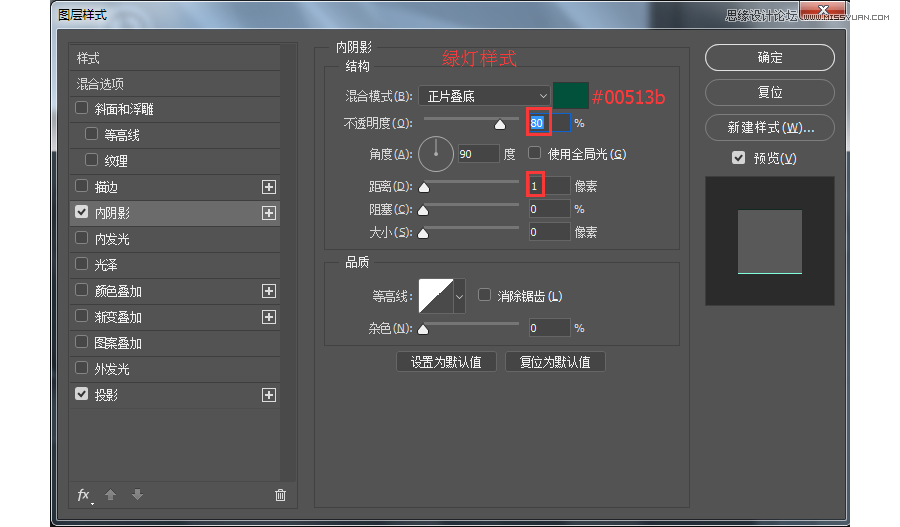Open 纹理 settings row

coord(174,161)
